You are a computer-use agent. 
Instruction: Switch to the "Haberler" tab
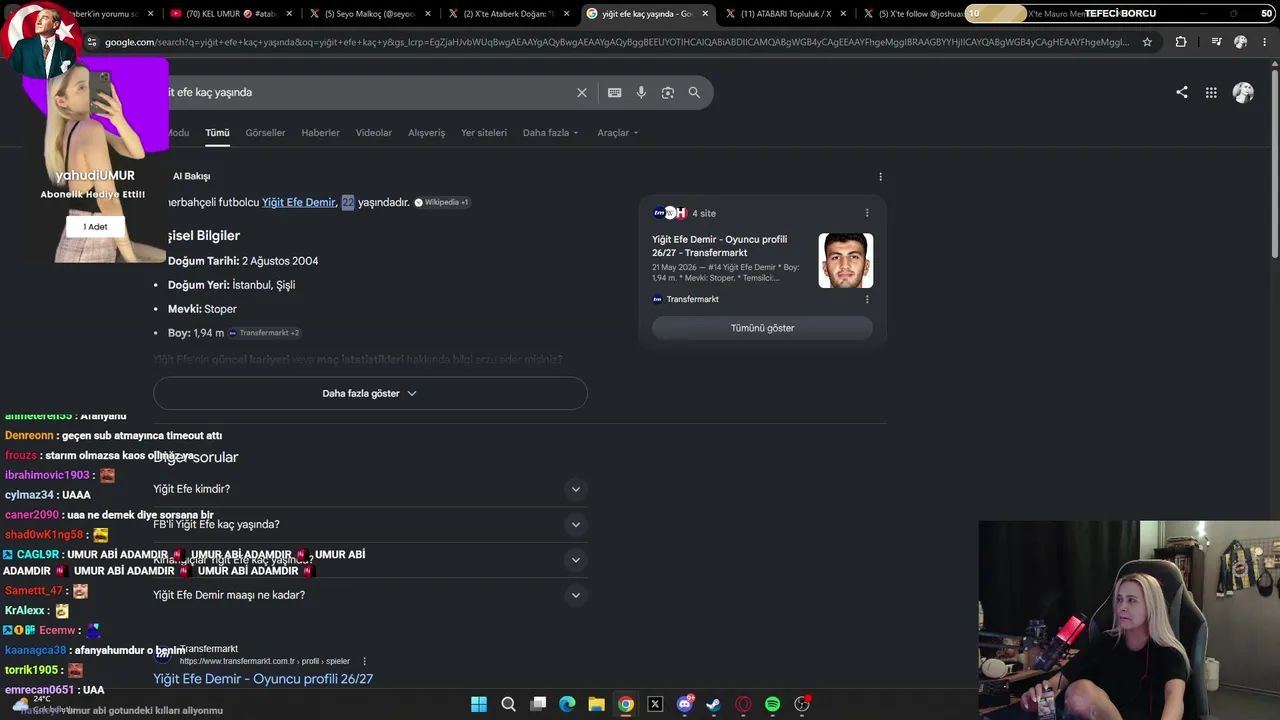[320, 133]
